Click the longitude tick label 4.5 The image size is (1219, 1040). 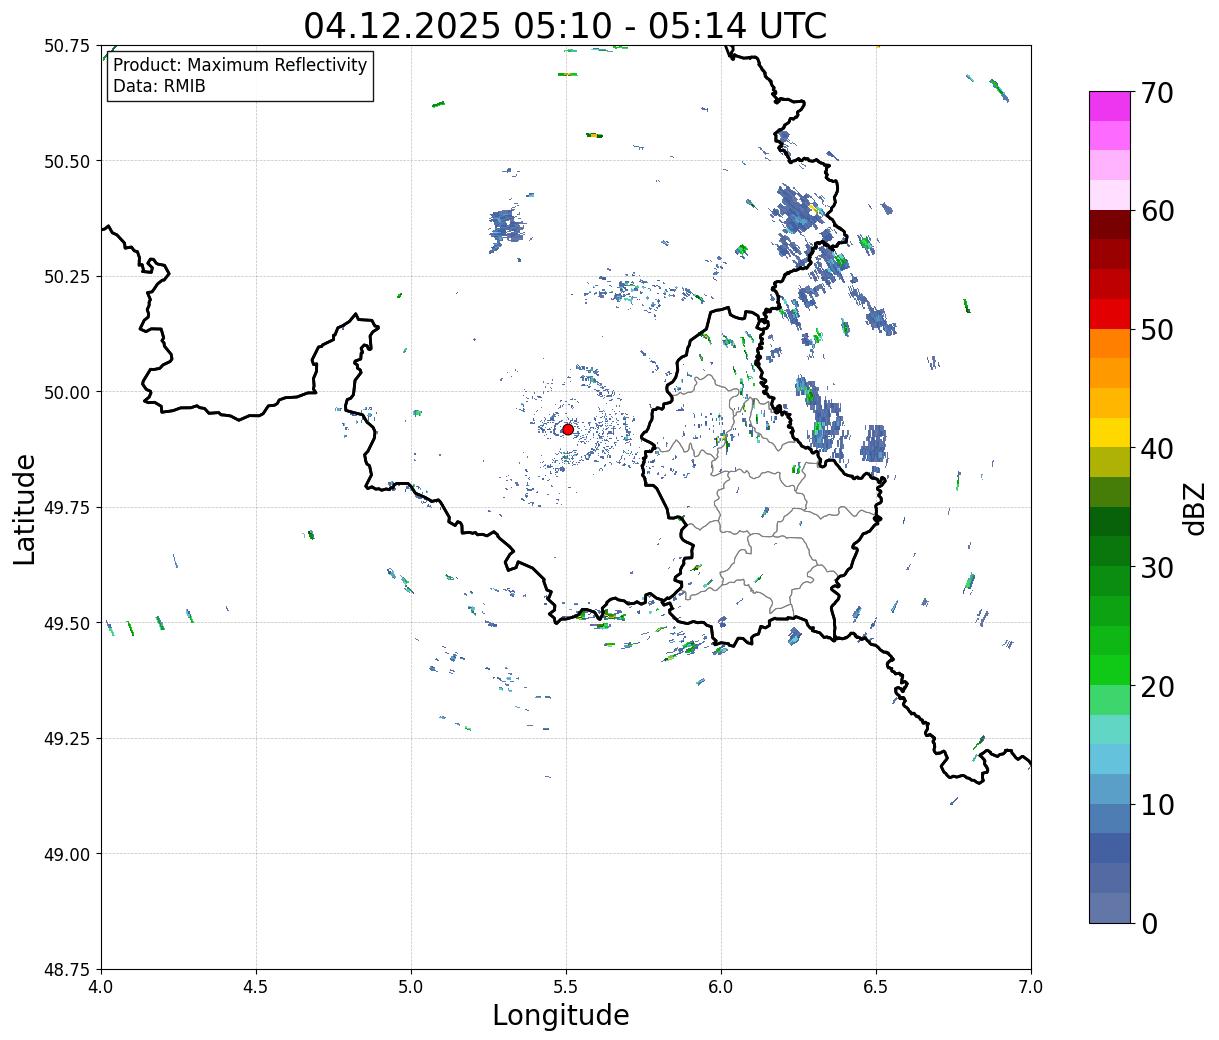(x=256, y=986)
